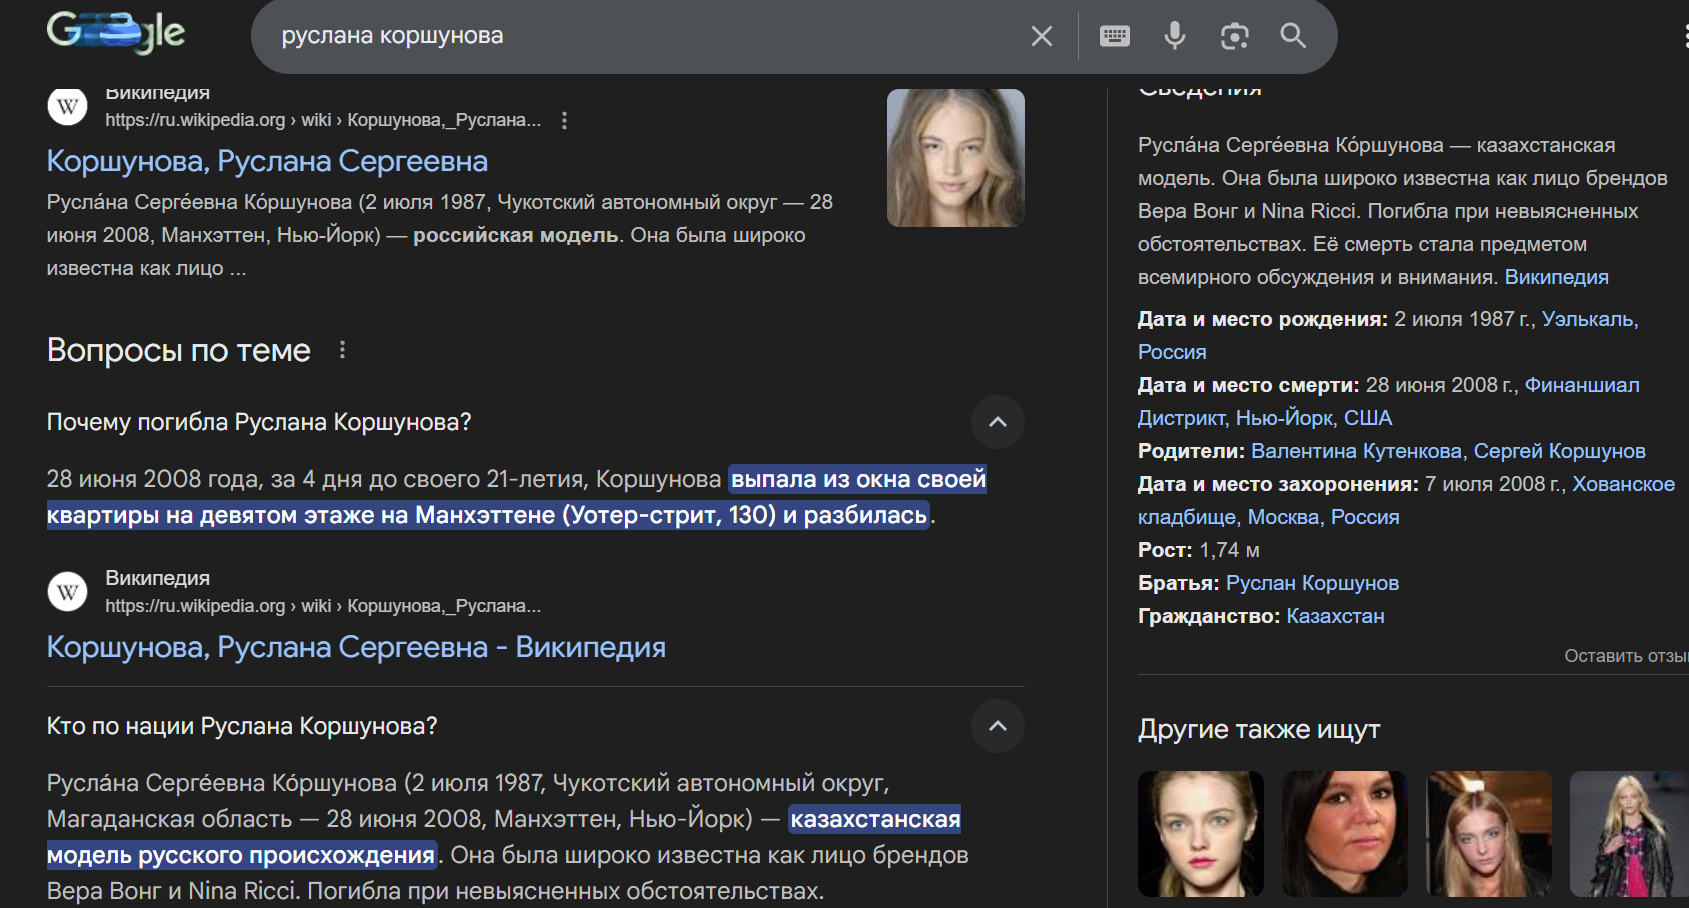
Task: Clear the search query text
Action: tap(1041, 36)
